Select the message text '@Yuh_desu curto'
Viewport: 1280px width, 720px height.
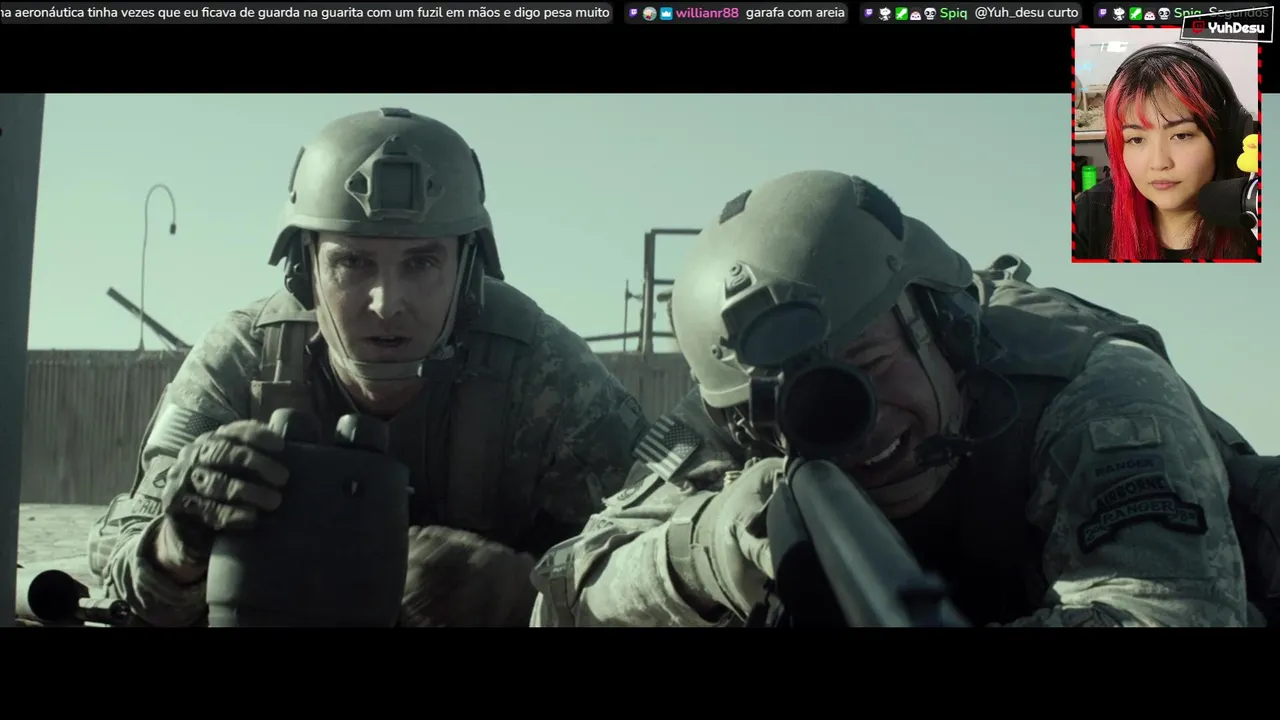pos(1026,13)
